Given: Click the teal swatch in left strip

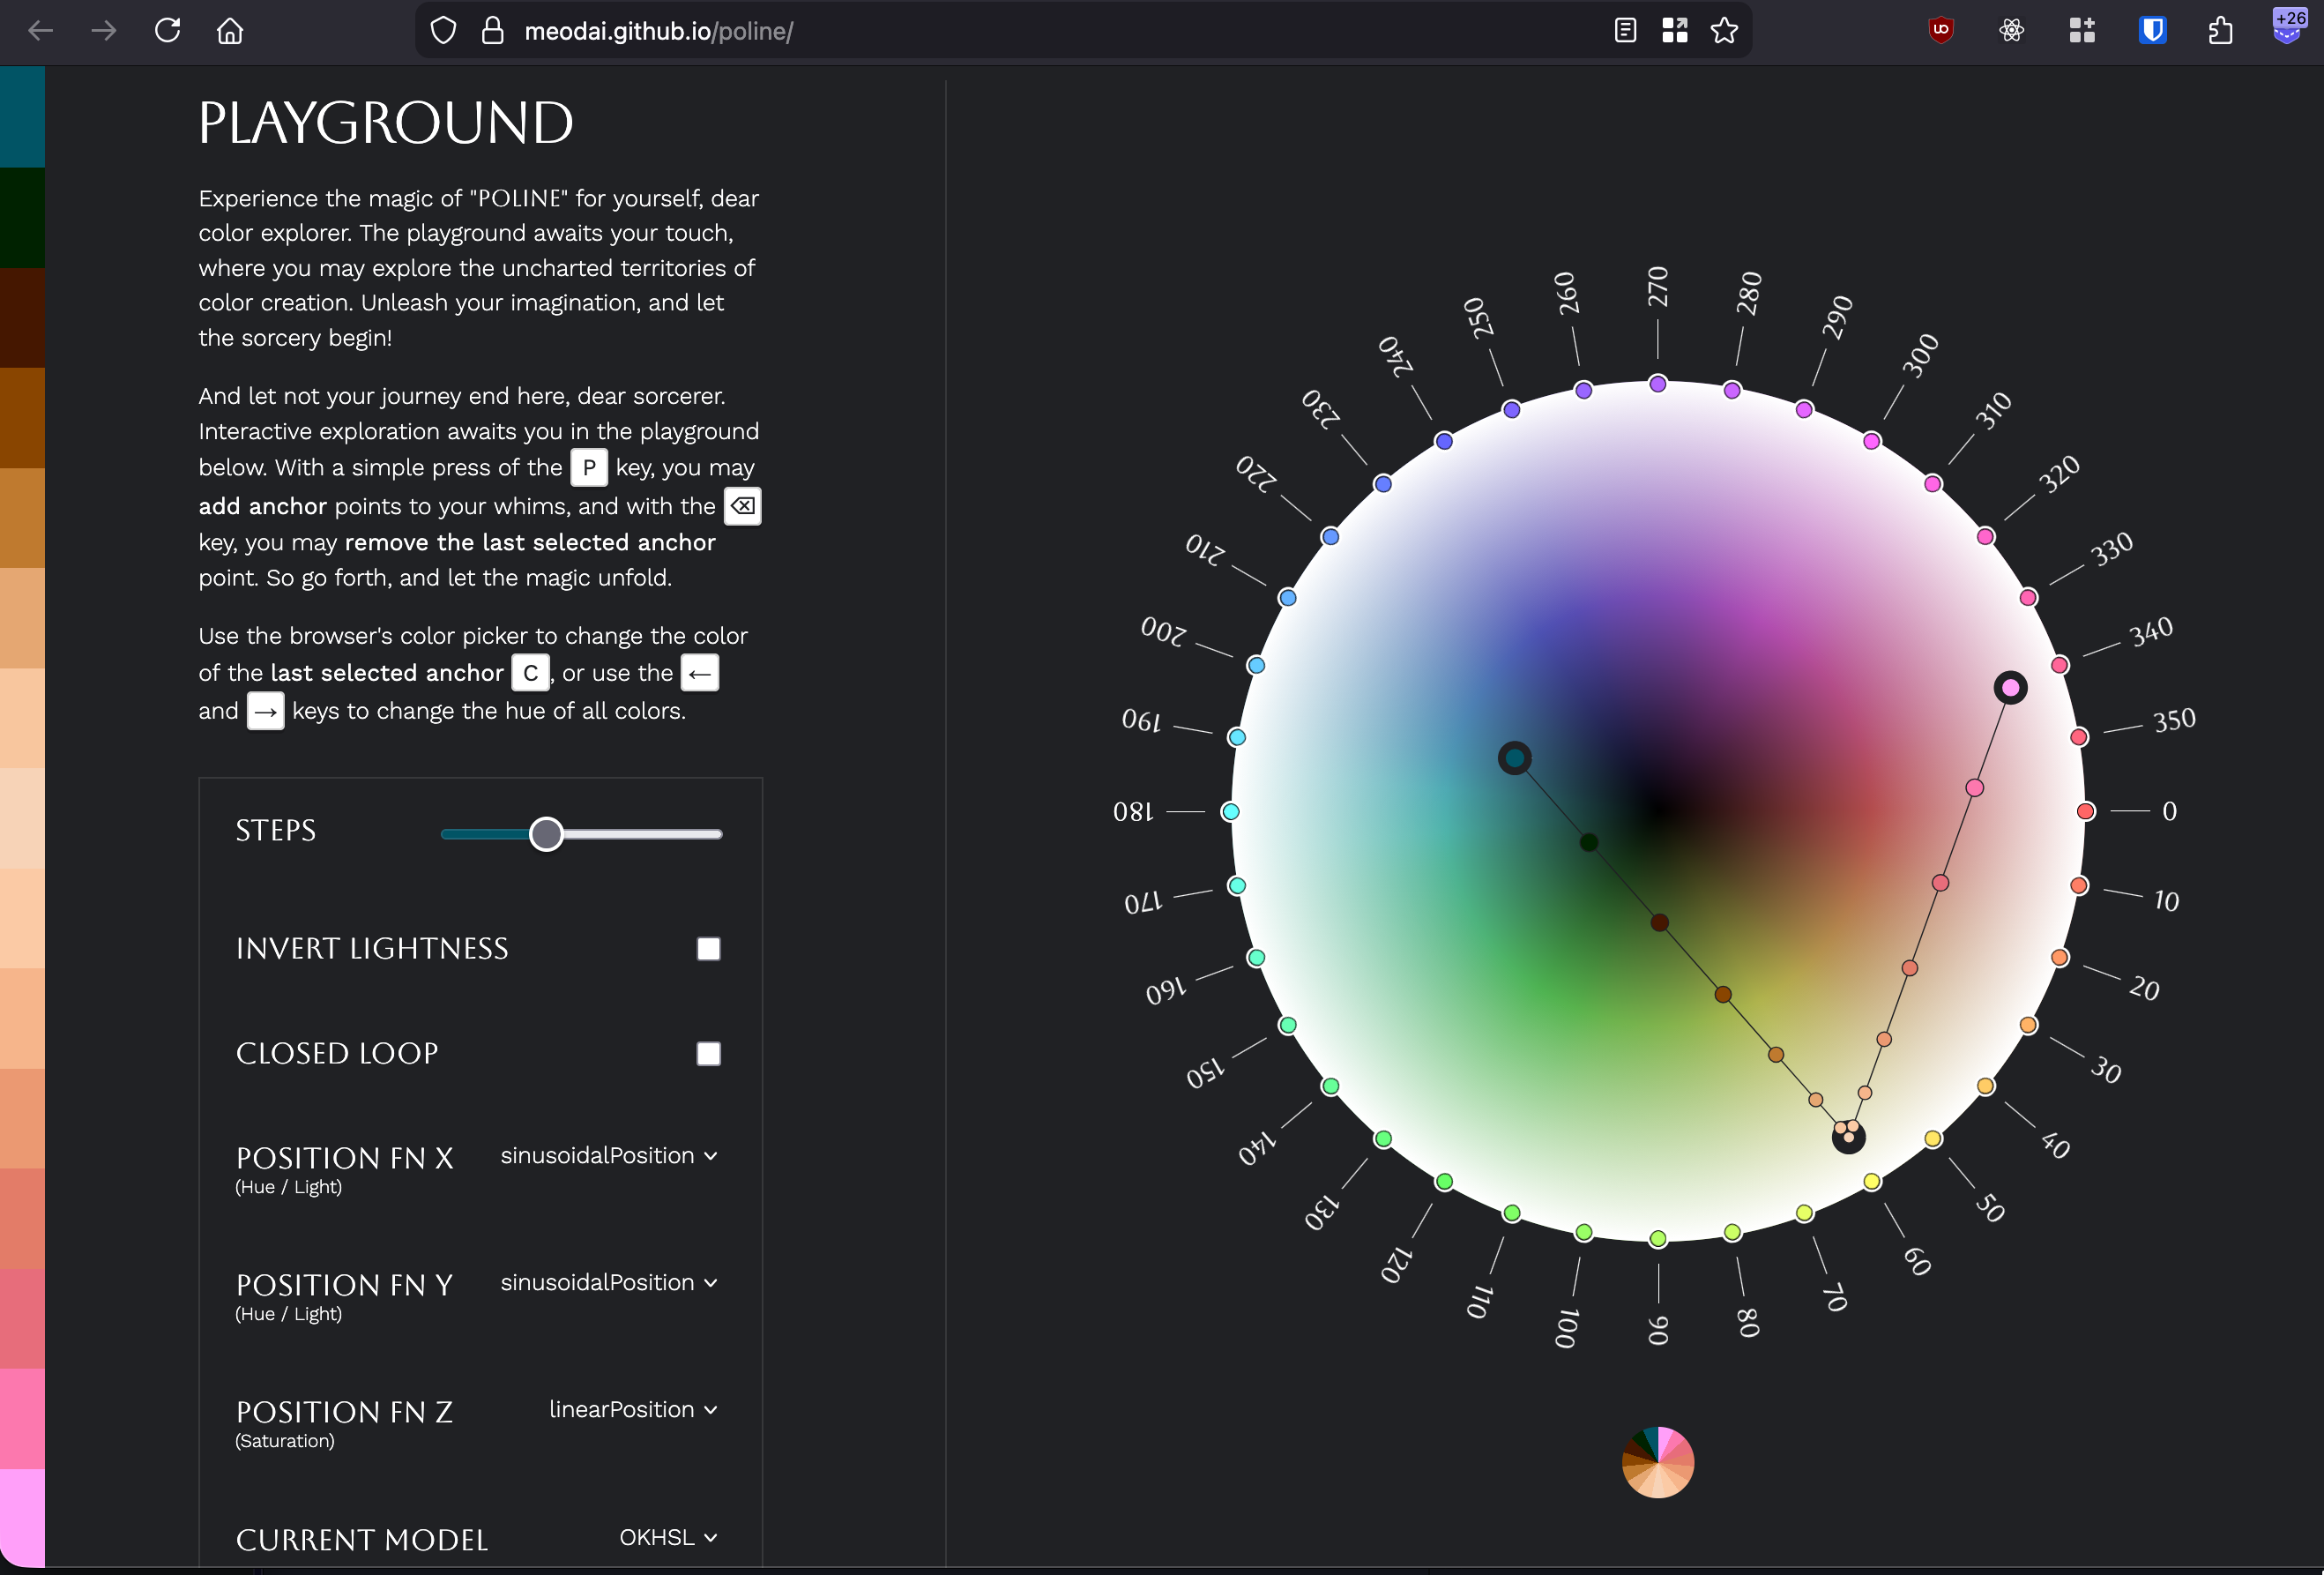Looking at the screenshot, I should tap(22, 117).
